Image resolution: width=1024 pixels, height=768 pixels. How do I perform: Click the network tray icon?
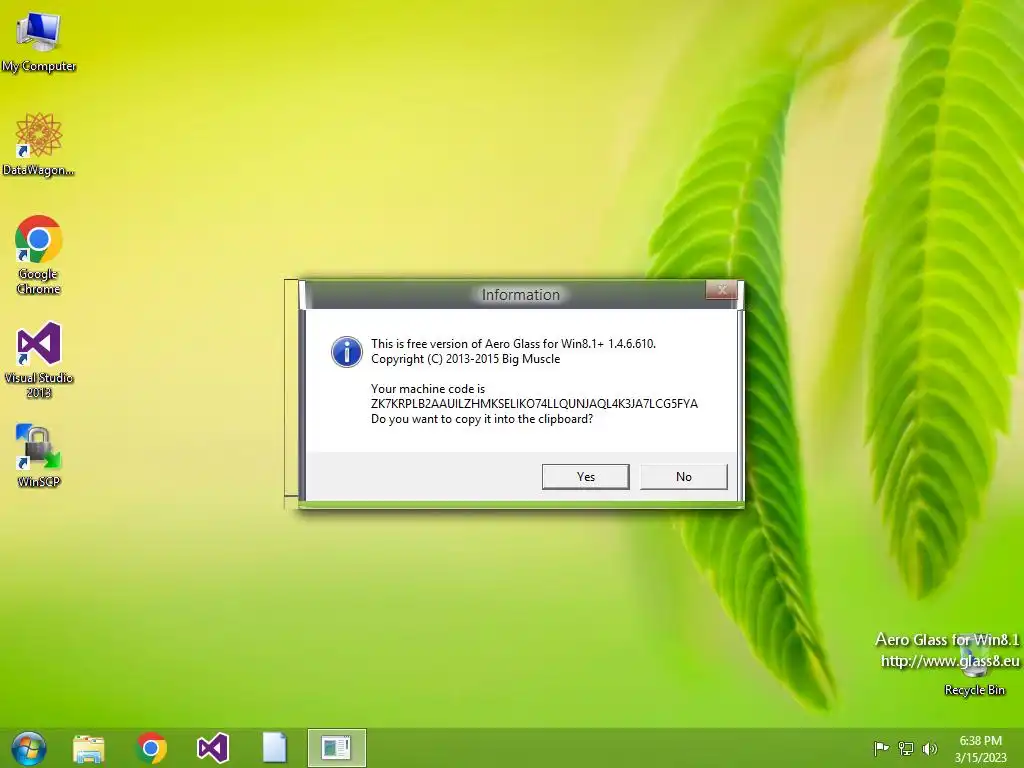(906, 748)
